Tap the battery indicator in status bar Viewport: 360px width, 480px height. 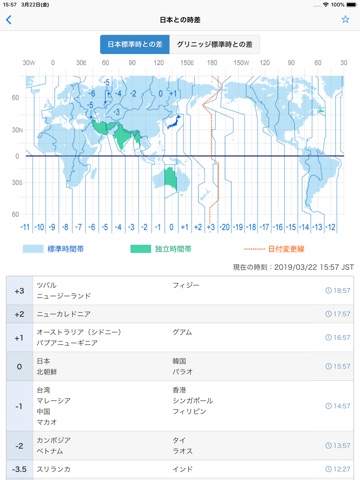352,5
